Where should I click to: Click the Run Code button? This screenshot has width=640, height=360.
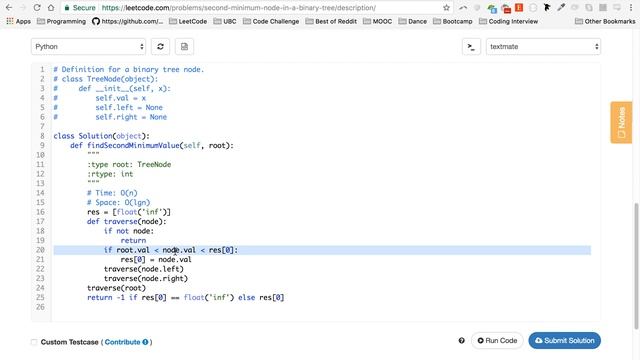(x=497, y=340)
